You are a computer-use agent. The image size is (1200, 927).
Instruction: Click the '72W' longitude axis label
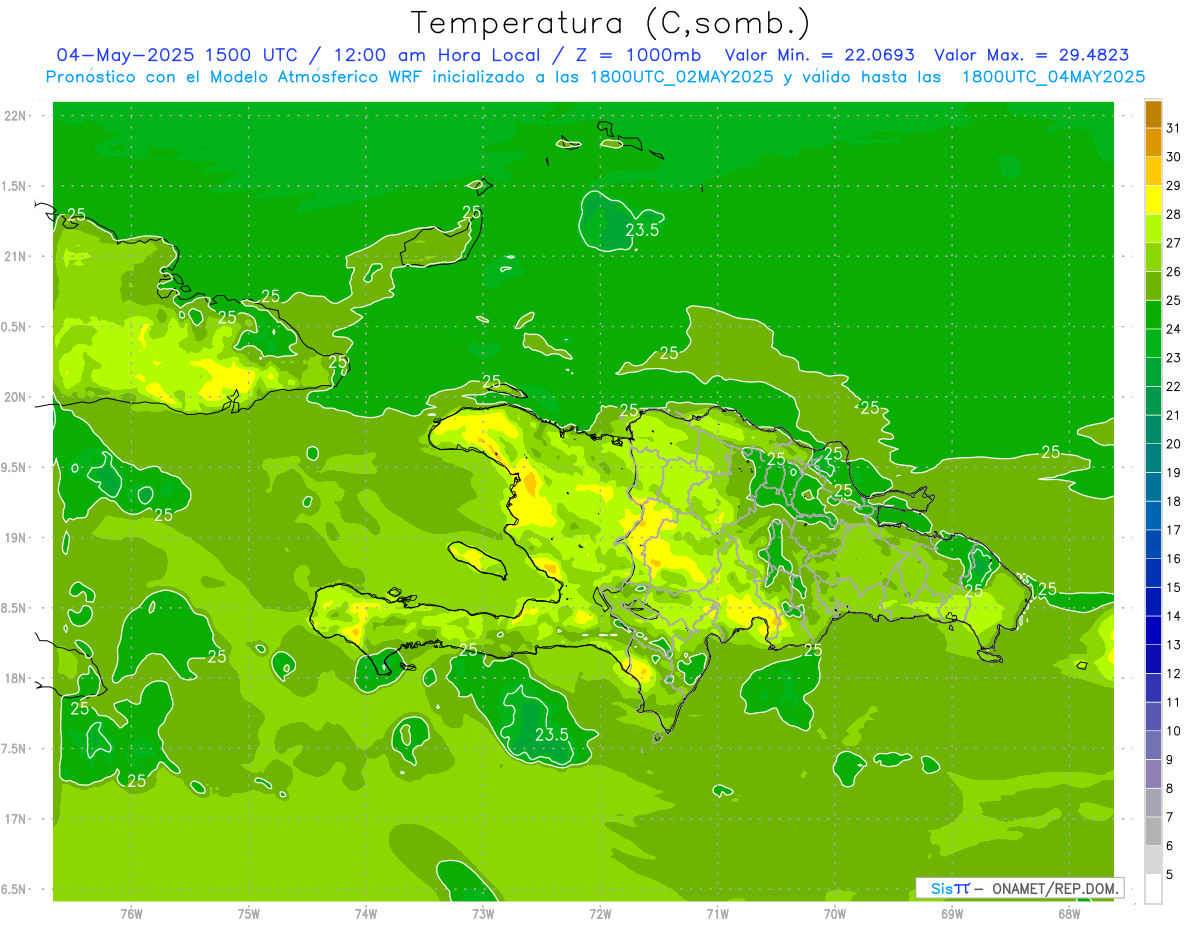pos(600,914)
